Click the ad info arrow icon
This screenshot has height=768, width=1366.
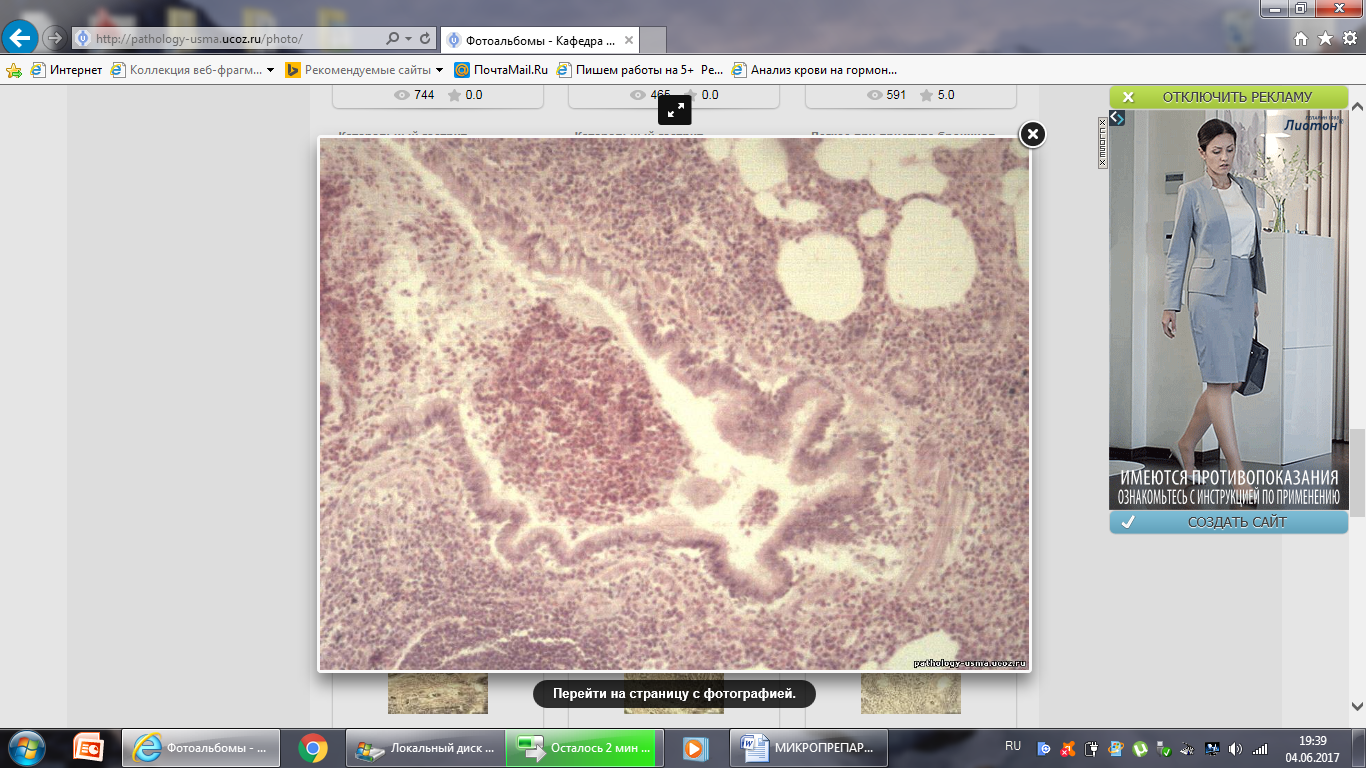point(1118,118)
